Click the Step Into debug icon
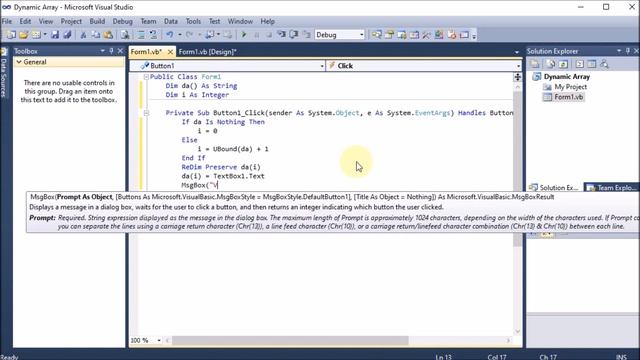The height and width of the screenshot is (360, 640). [x=281, y=35]
